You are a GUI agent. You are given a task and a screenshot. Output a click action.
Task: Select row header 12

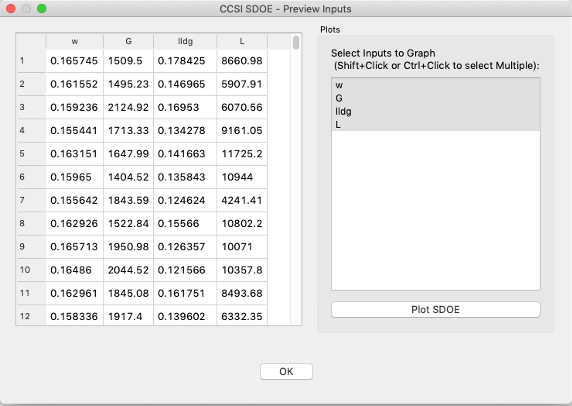pos(31,316)
